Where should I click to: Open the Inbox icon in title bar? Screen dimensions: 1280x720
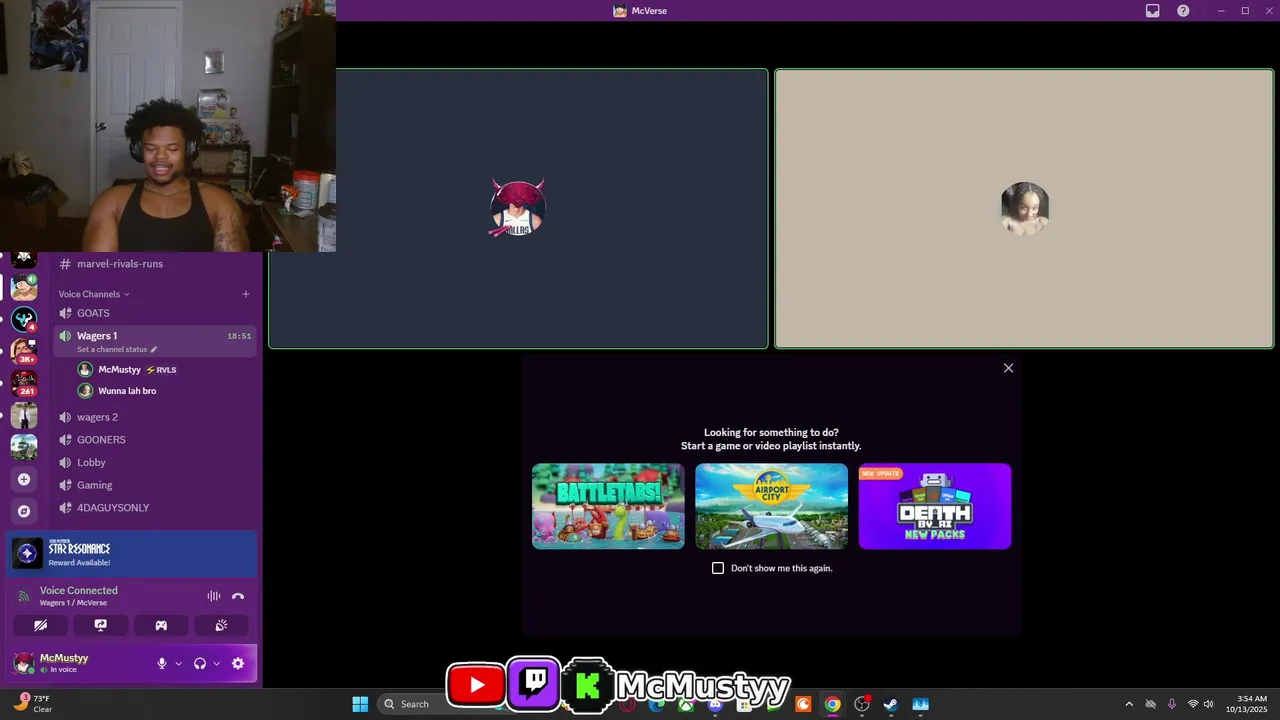point(1153,10)
